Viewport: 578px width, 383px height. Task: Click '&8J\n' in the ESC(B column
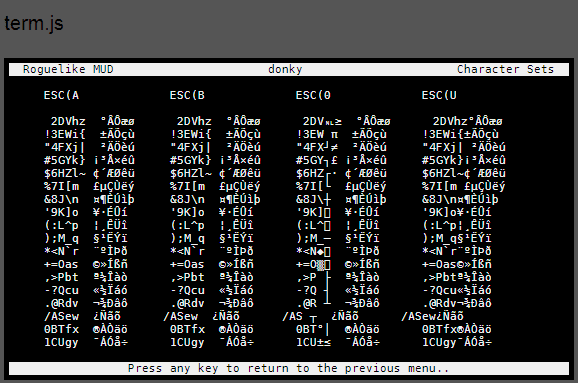click(x=187, y=199)
